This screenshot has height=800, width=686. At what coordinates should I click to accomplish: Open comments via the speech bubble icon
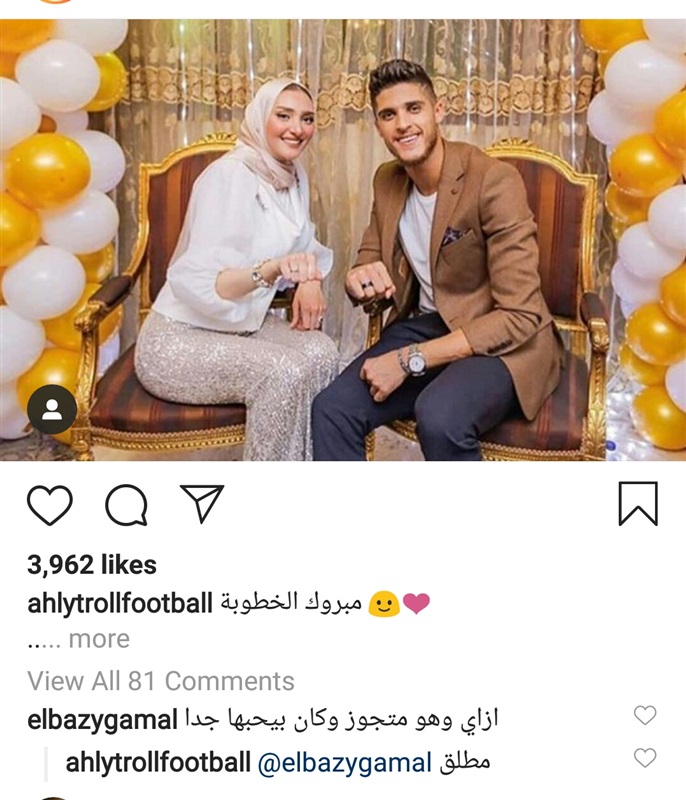pos(126,505)
